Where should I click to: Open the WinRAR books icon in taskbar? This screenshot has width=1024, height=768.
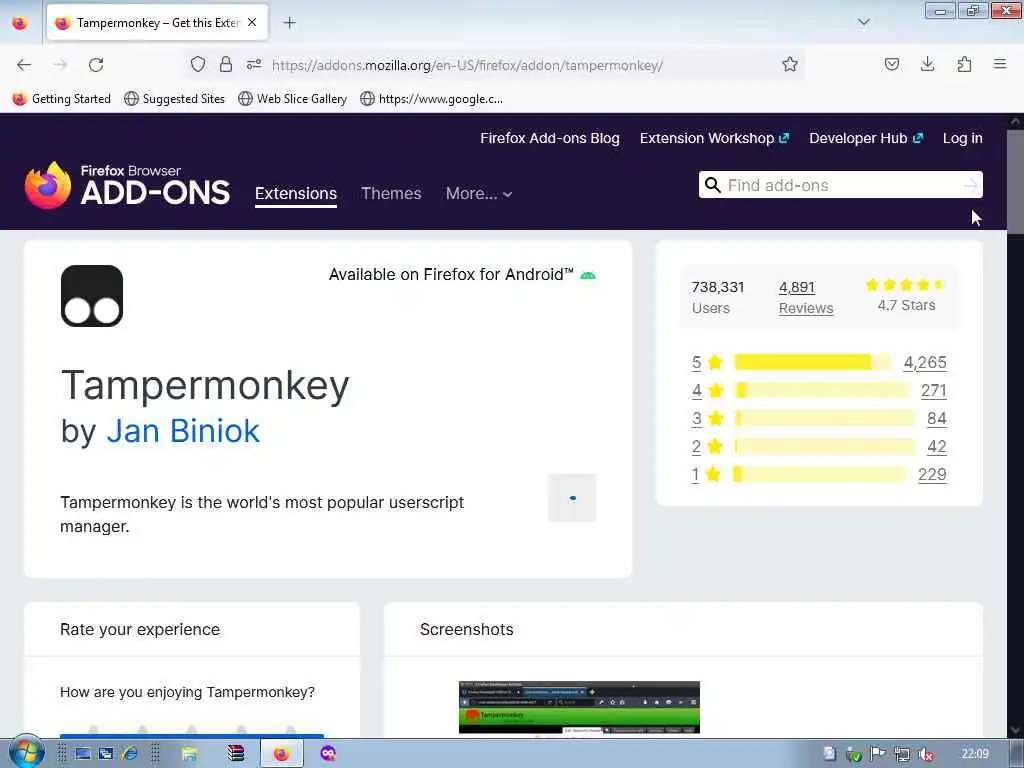[x=235, y=754]
